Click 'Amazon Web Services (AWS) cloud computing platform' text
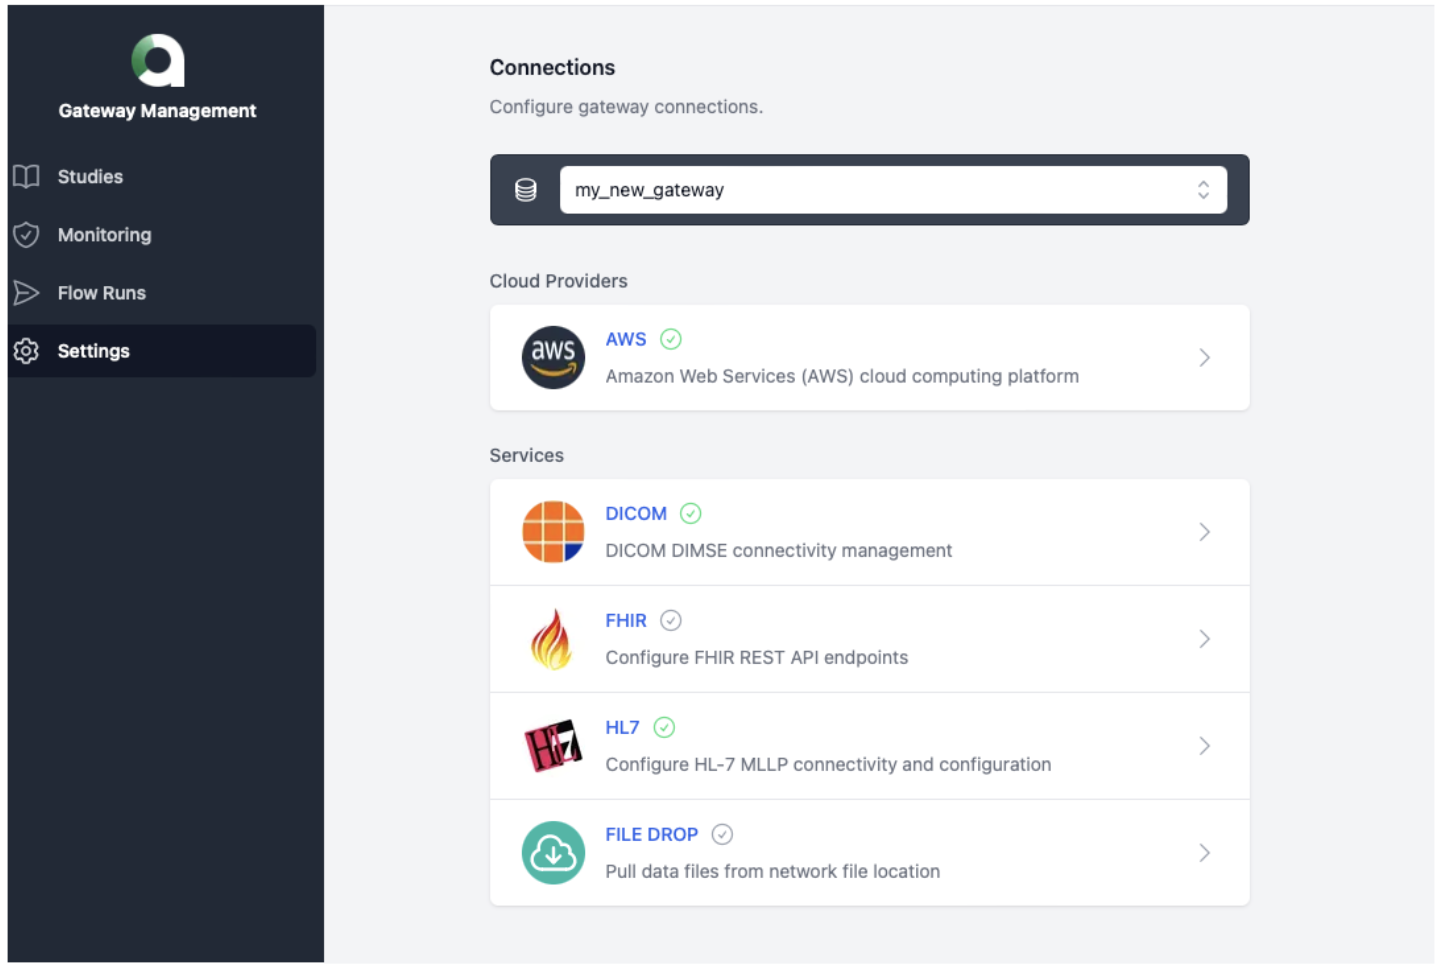1444x974 pixels. (842, 376)
